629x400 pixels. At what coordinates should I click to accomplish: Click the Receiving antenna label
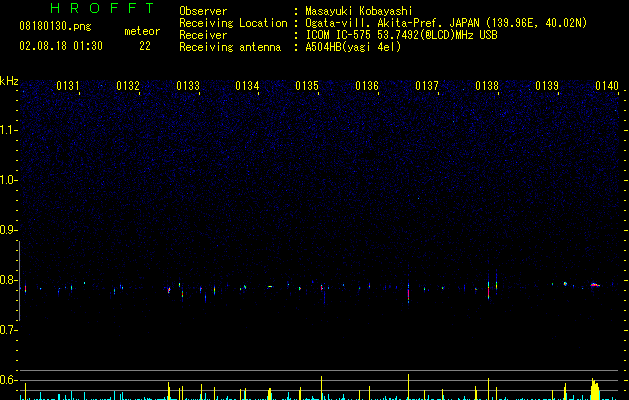230,47
